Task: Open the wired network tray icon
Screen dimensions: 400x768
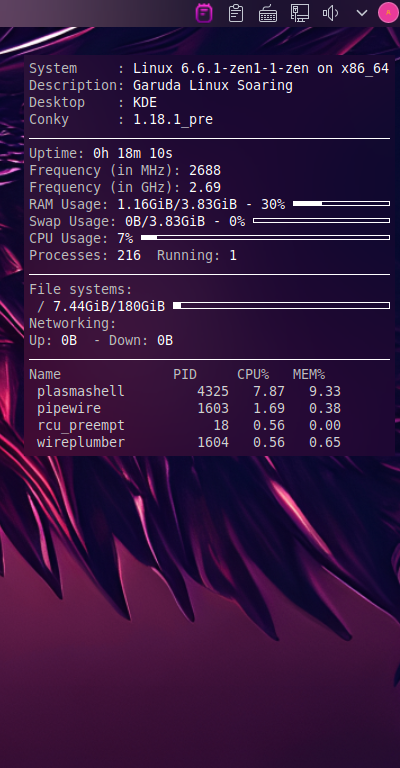Action: tap(299, 13)
